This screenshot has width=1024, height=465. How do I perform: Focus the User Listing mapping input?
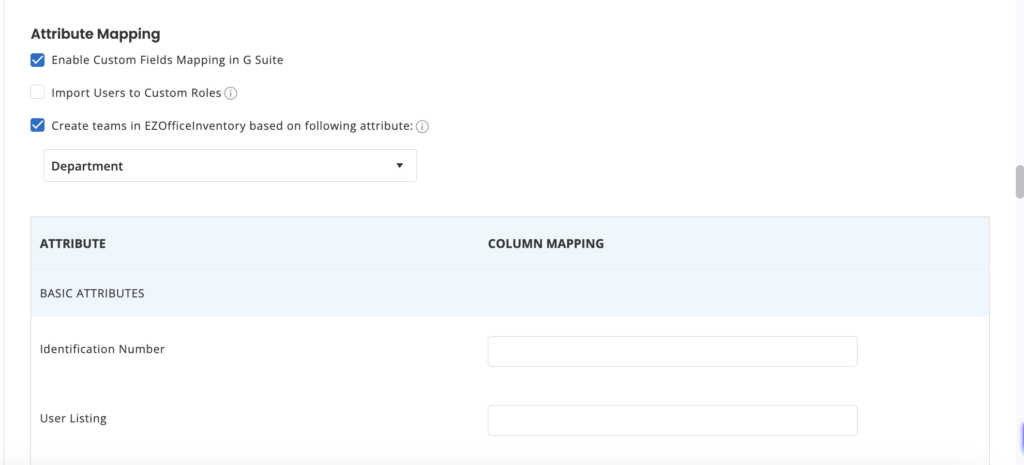pyautogui.click(x=672, y=420)
